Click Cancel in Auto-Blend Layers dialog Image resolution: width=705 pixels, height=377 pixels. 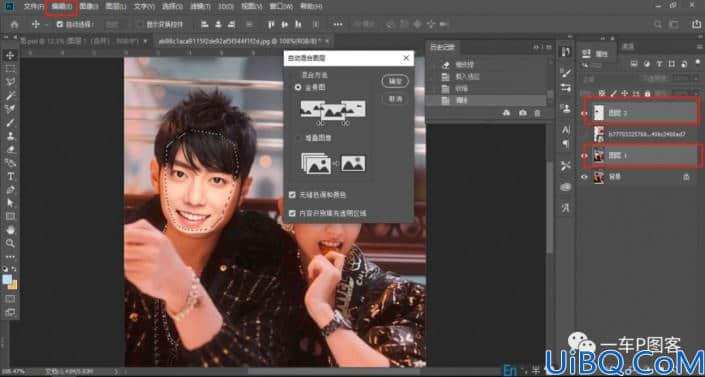(395, 99)
